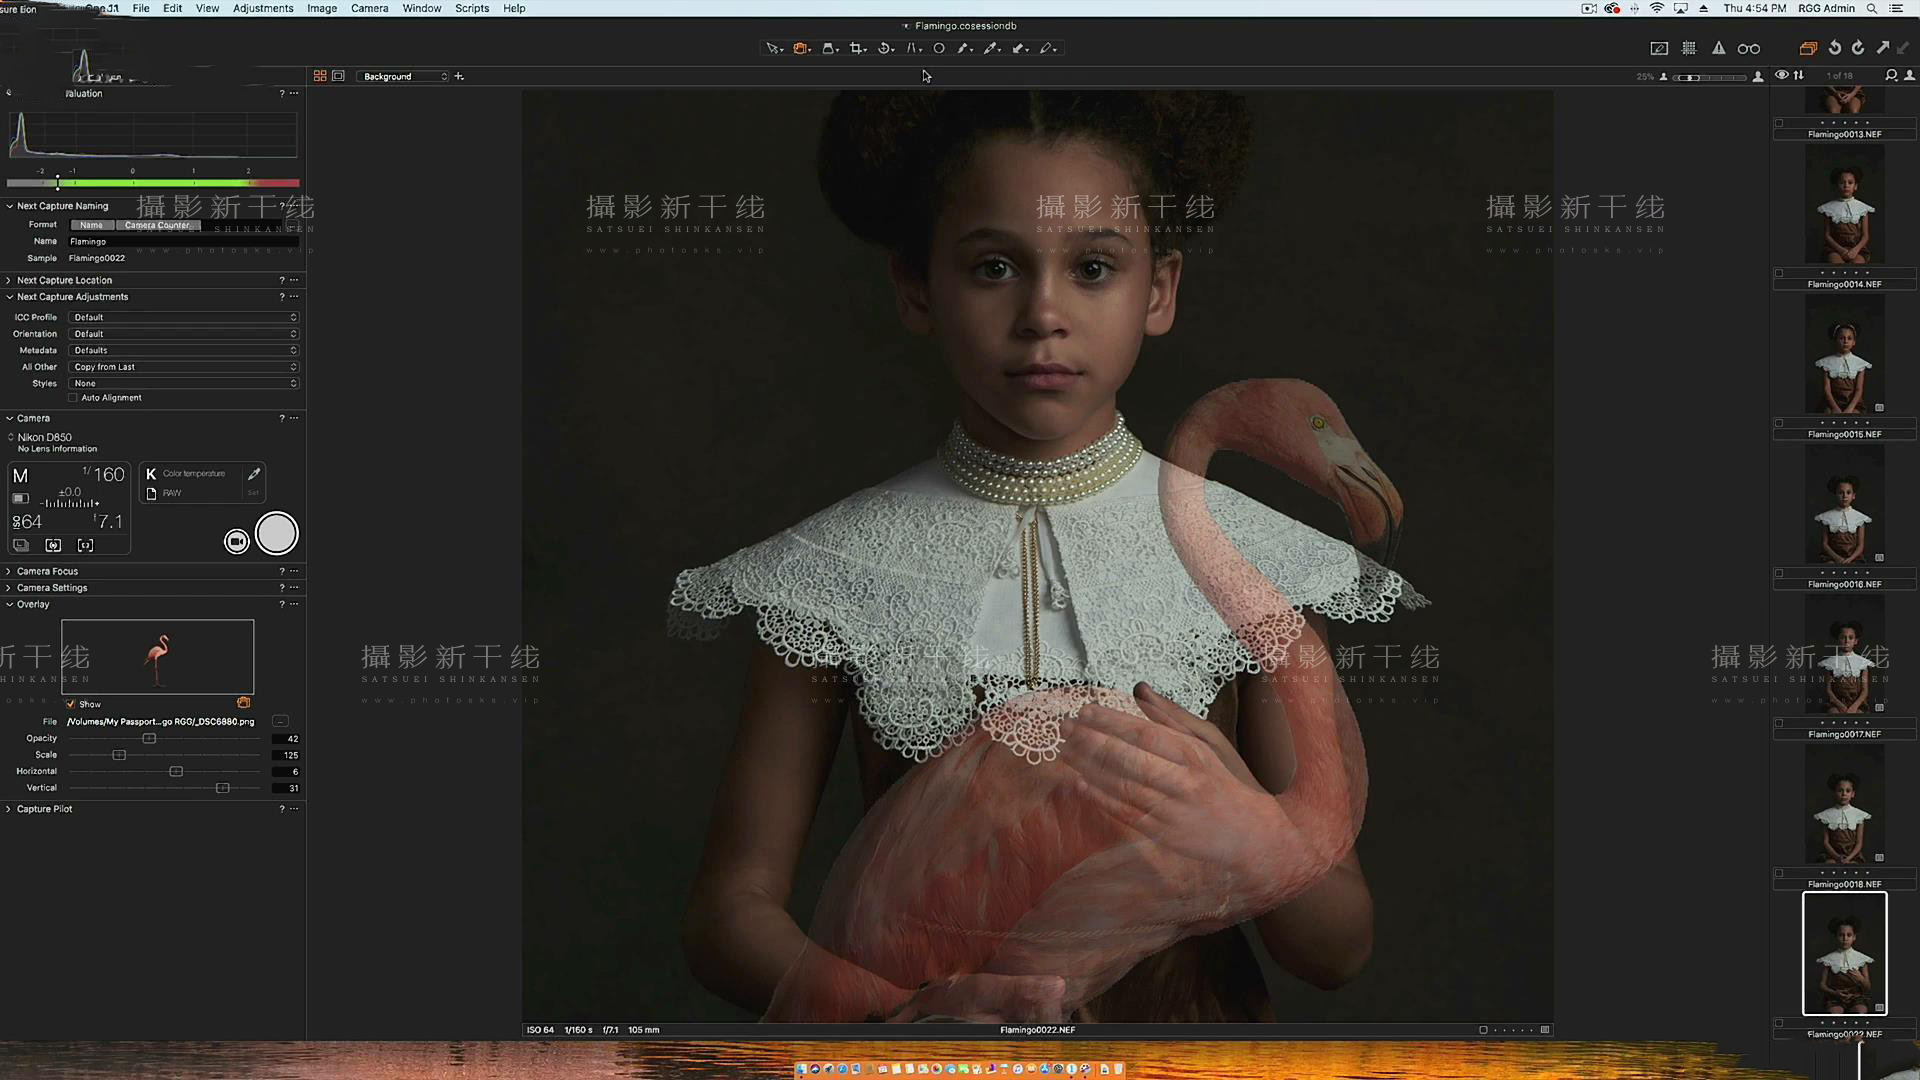Toggle the Proofing glasses icon
The height and width of the screenshot is (1080, 1920).
pos(1748,48)
